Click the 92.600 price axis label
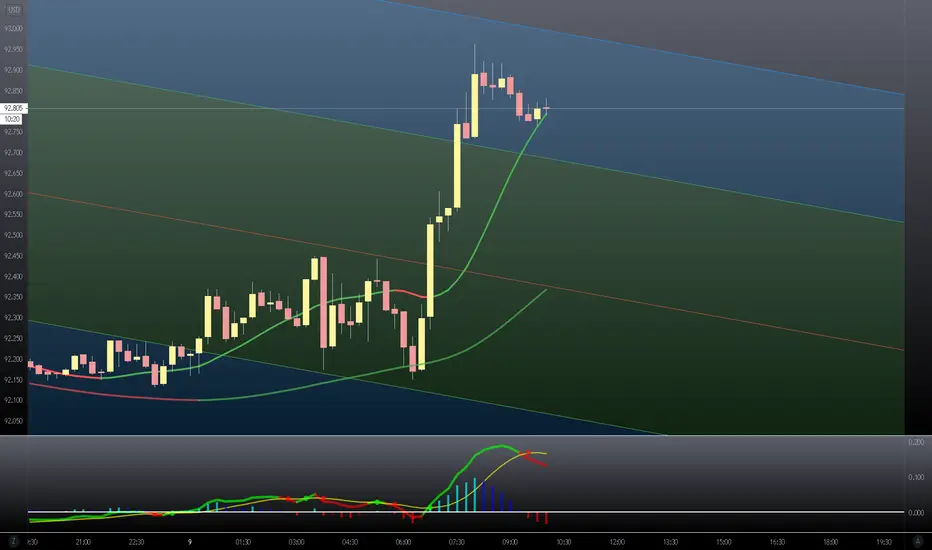Screen dimensions: 932x550 click(13, 194)
